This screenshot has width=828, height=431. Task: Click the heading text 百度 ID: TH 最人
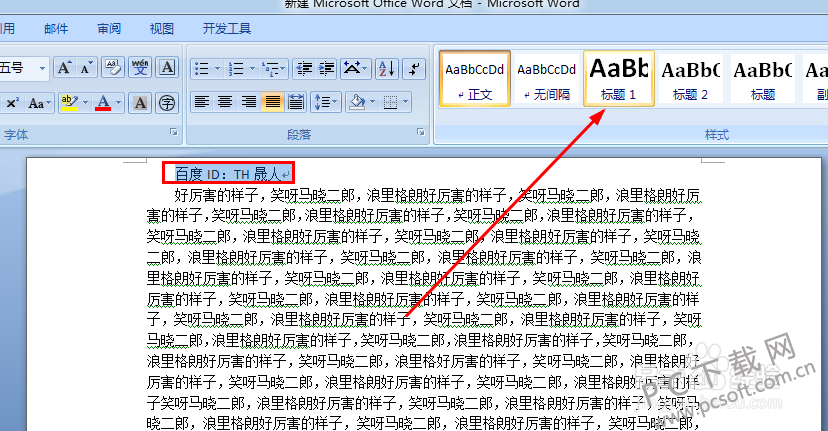[x=229, y=174]
